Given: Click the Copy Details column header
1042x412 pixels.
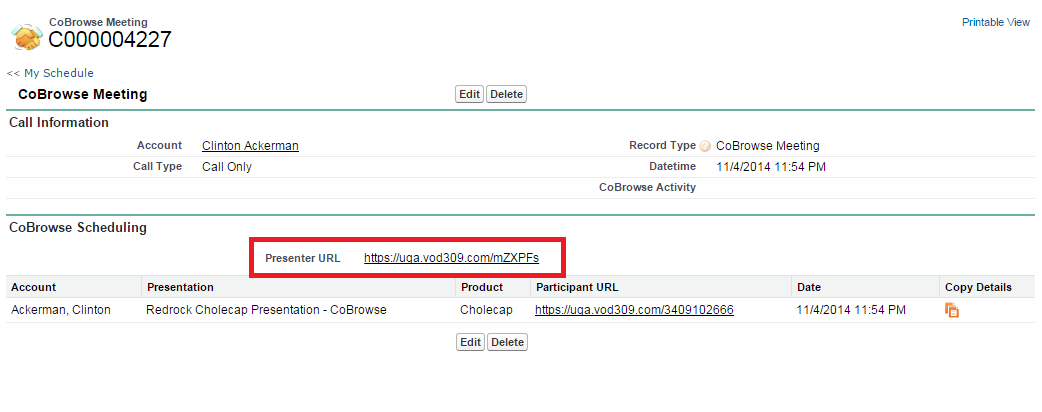Looking at the screenshot, I should tap(977, 287).
